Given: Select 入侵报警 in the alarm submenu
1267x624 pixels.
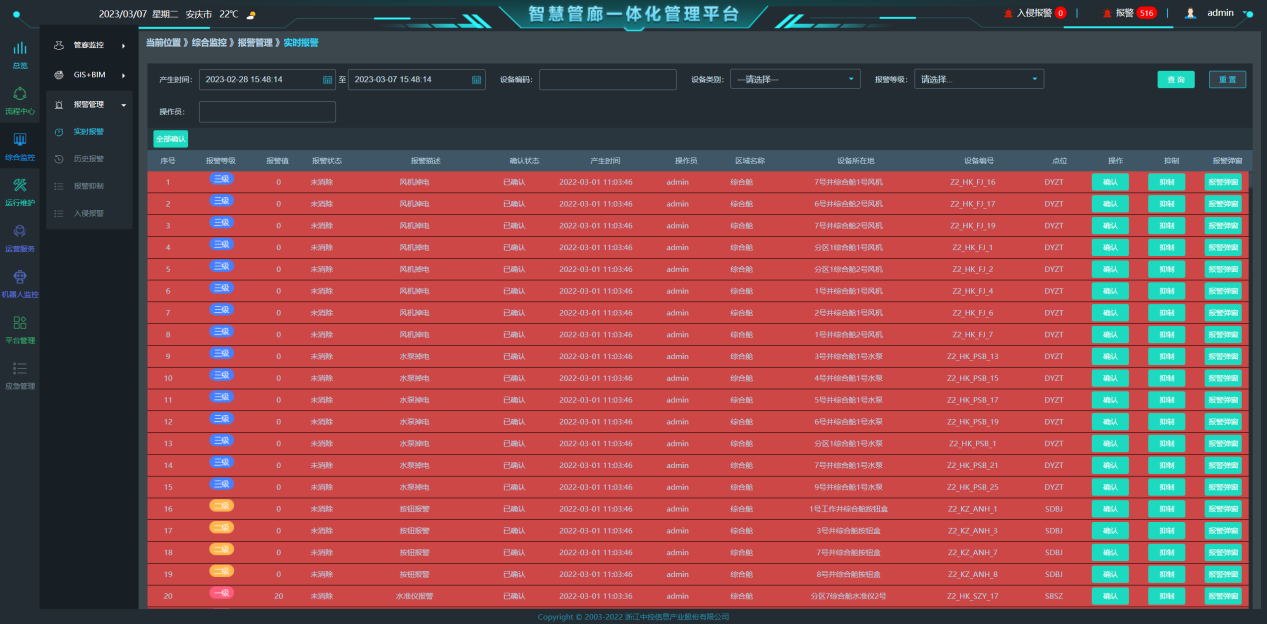Looking at the screenshot, I should [x=88, y=213].
